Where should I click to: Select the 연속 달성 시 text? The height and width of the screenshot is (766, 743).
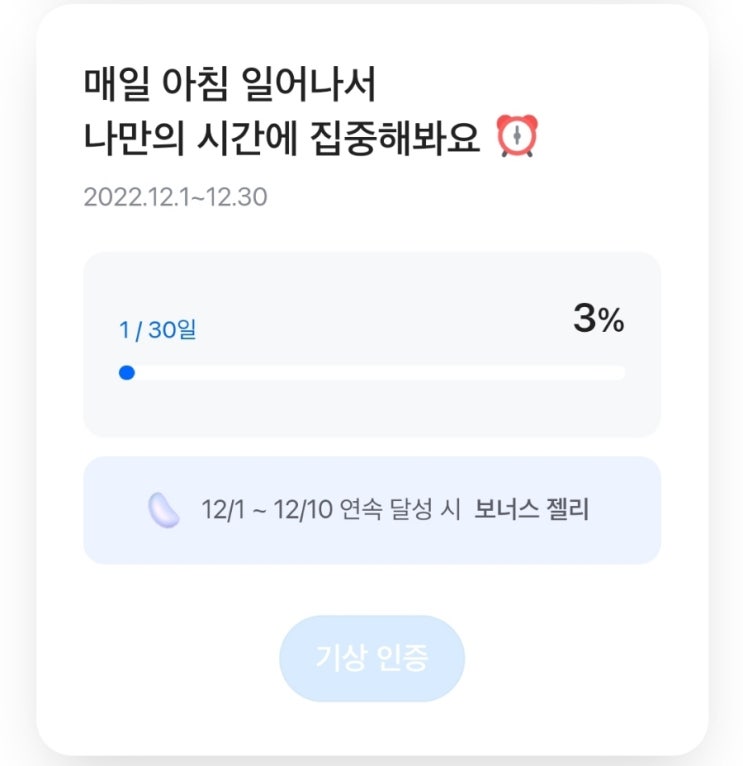pyautogui.click(x=399, y=510)
